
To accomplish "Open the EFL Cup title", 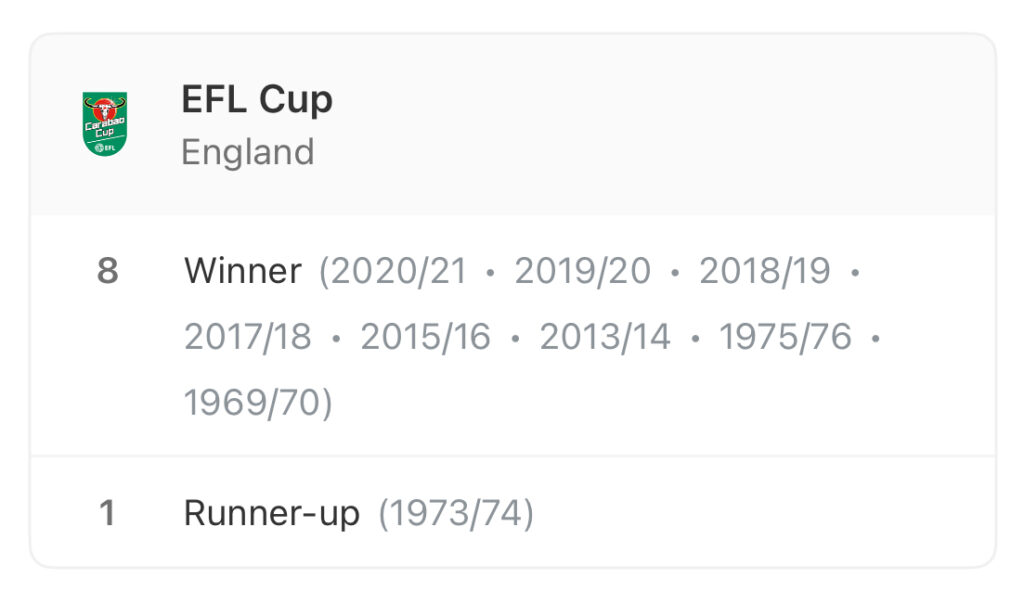I will [257, 99].
